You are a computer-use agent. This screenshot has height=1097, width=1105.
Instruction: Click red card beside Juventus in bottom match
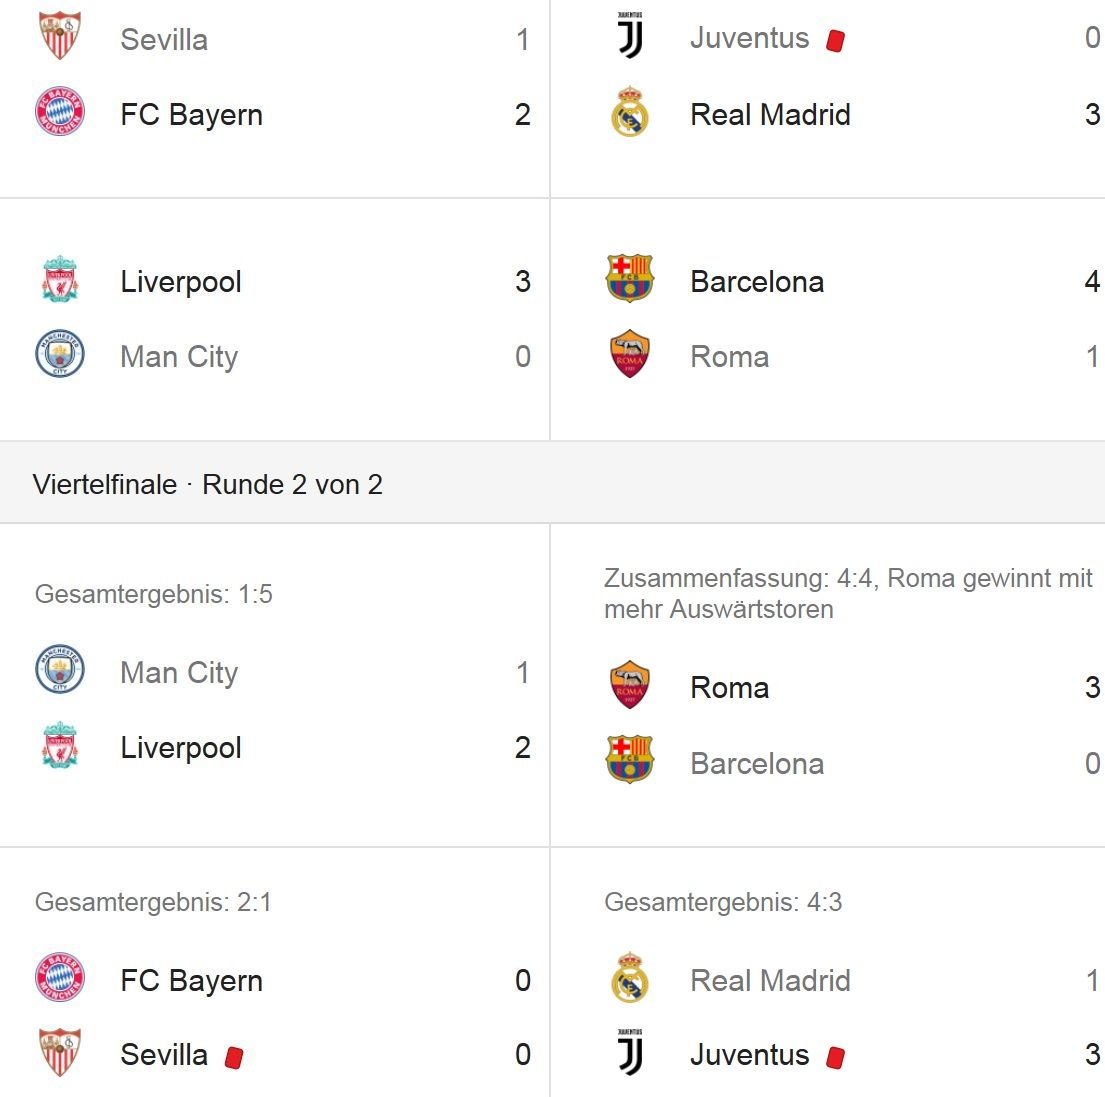coord(836,1058)
